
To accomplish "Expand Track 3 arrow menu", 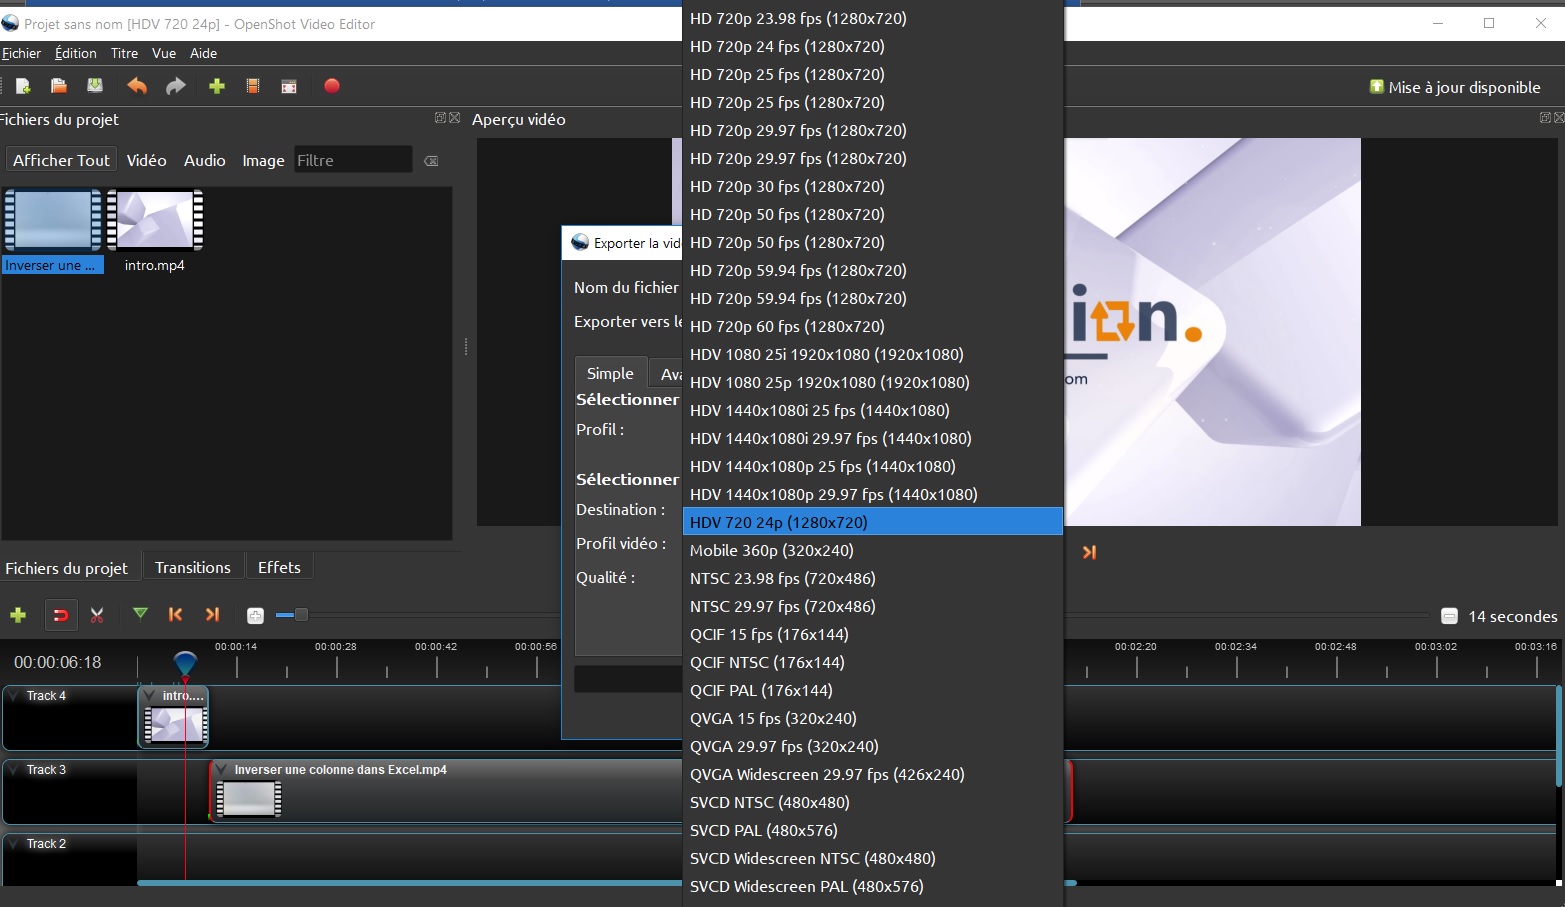I will pos(14,770).
